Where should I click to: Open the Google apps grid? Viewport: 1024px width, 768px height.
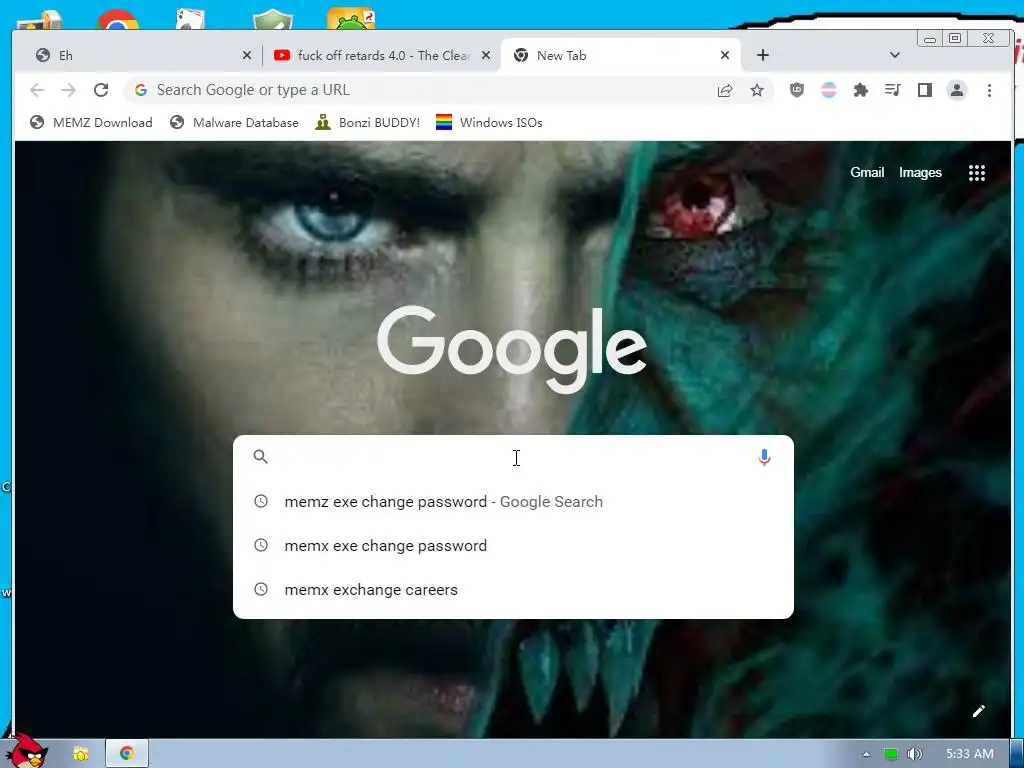[977, 172]
